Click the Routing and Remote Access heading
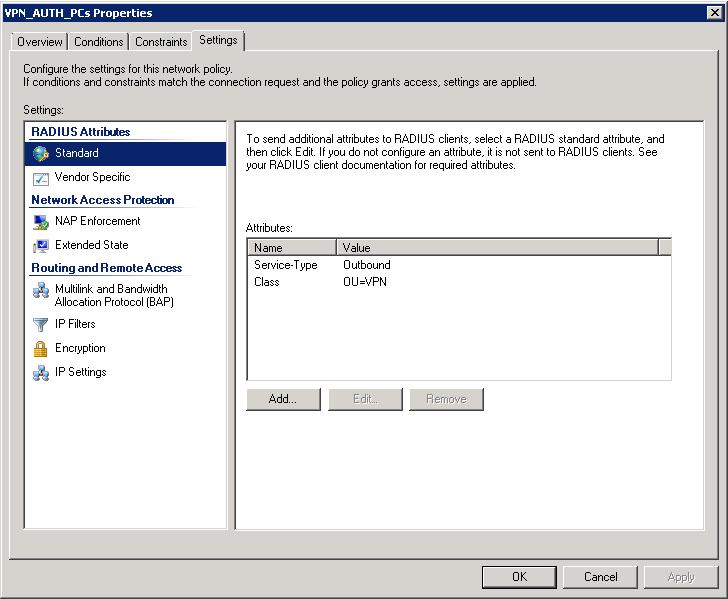The width and height of the screenshot is (728, 599). coord(106,268)
